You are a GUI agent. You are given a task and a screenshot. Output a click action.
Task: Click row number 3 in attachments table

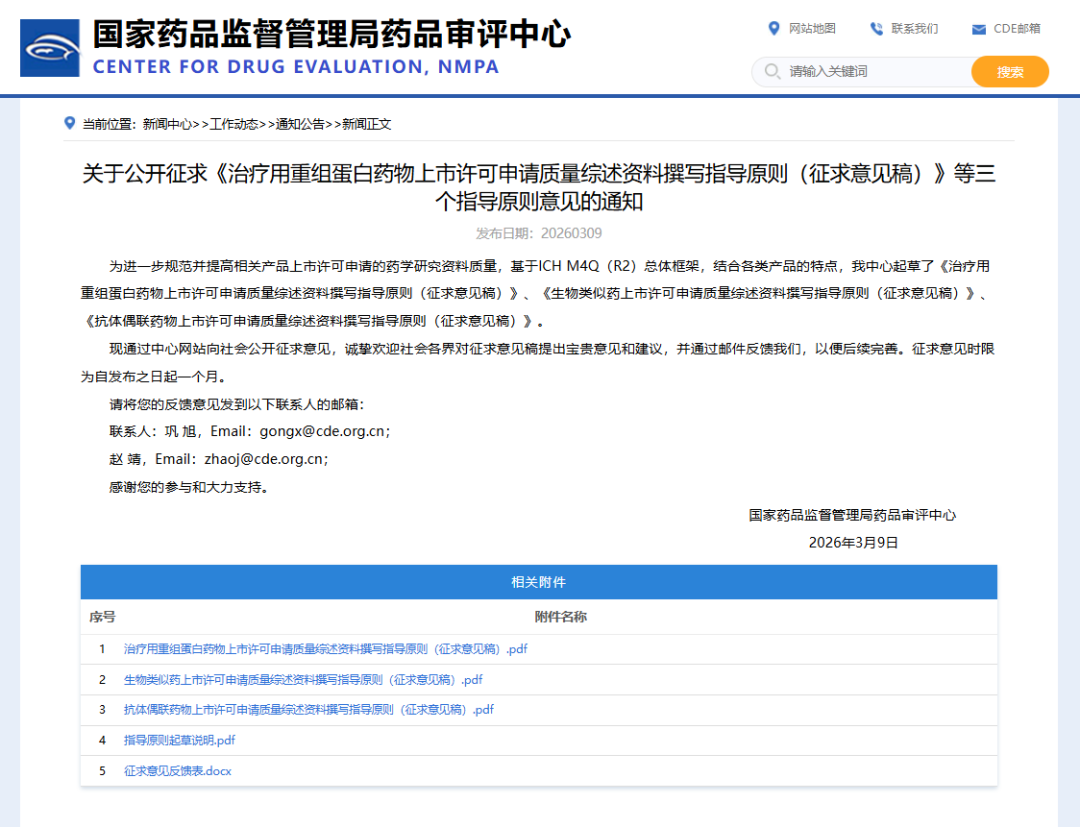tap(102, 709)
